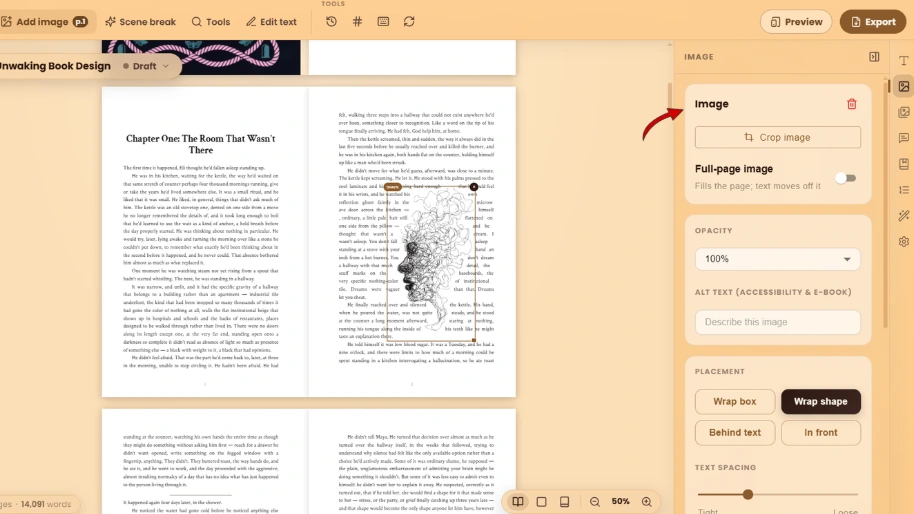
Task: Open the image gallery sidebar tab
Action: pyautogui.click(x=904, y=112)
